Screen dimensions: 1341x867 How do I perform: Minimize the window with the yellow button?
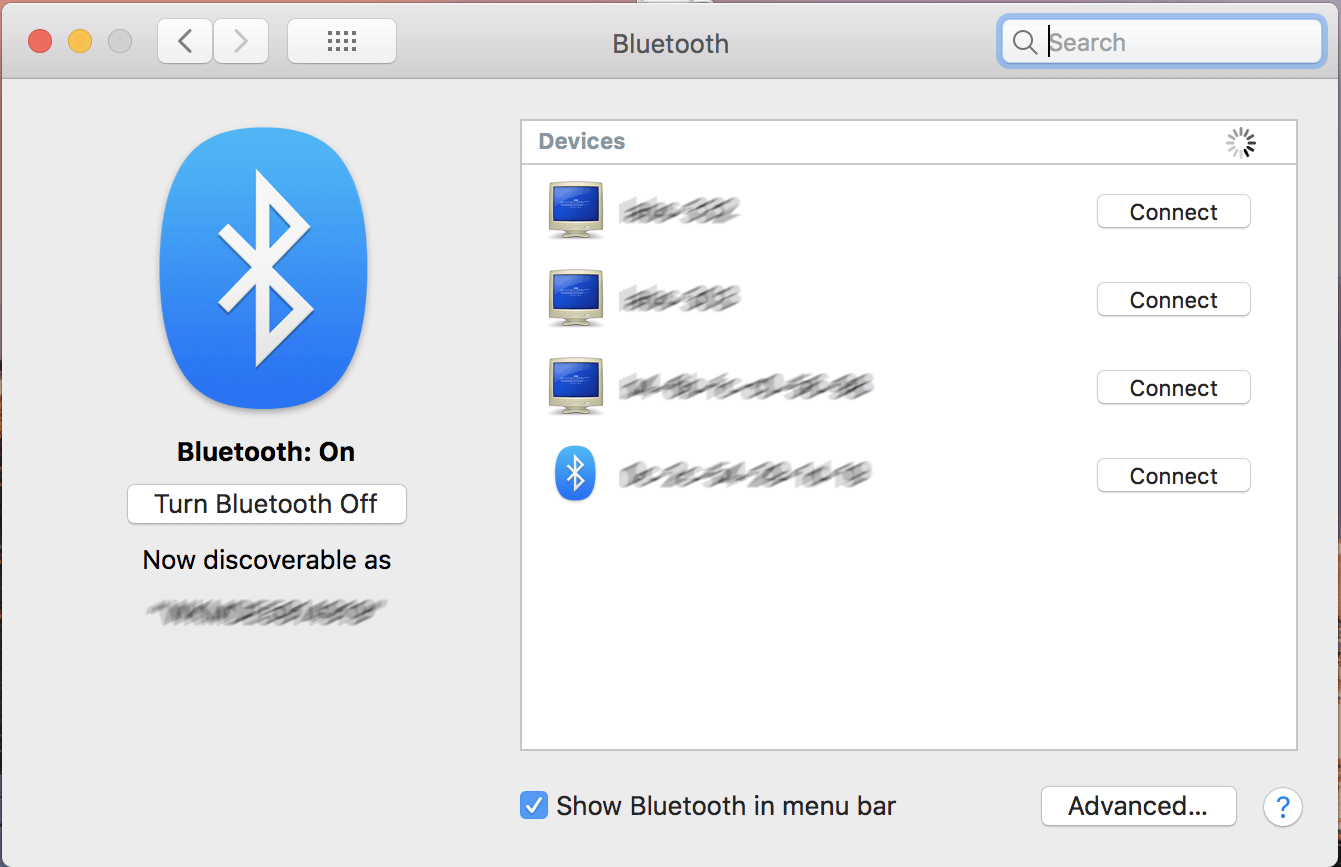coord(80,42)
